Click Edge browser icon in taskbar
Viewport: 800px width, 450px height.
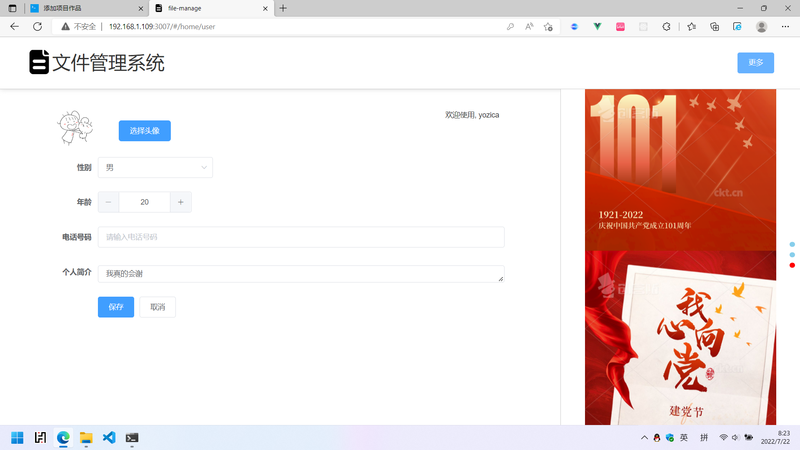pyautogui.click(x=63, y=438)
